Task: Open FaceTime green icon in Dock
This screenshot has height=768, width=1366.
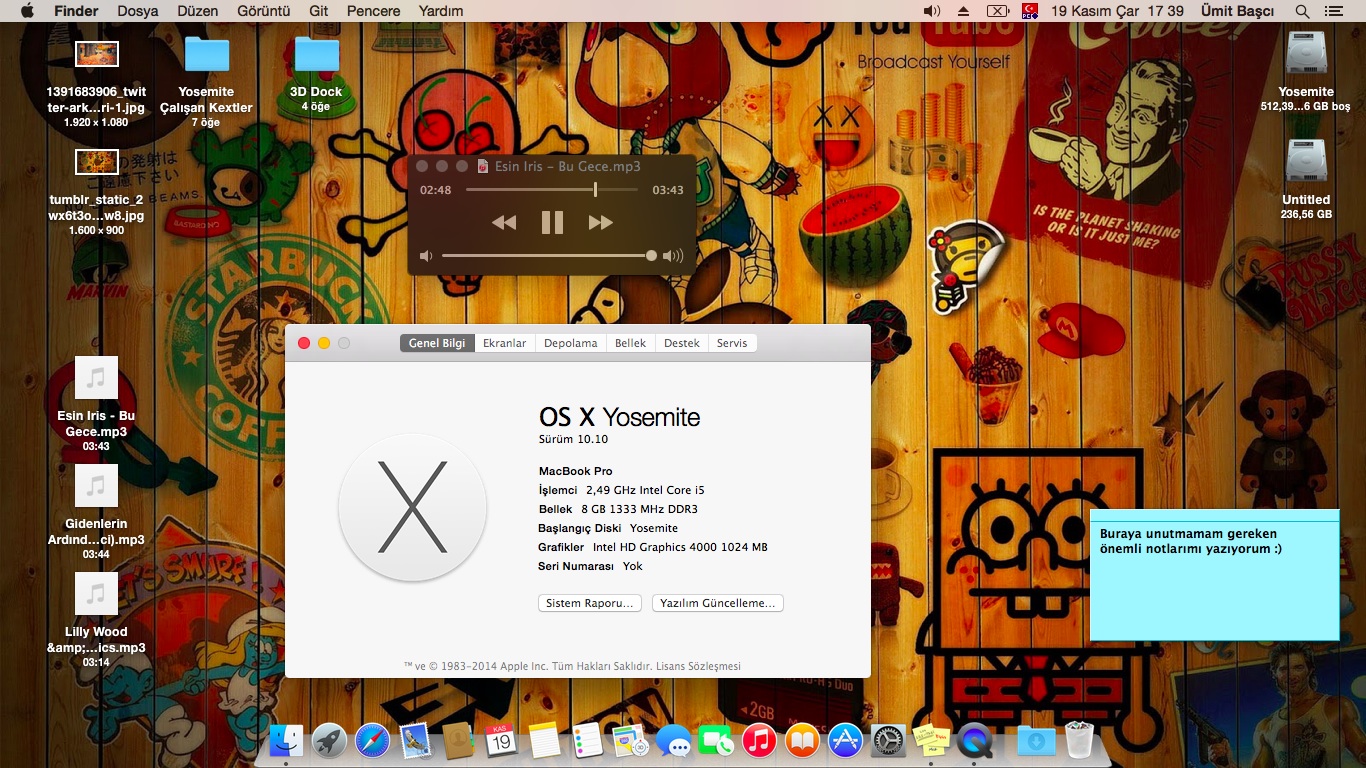Action: [x=716, y=741]
